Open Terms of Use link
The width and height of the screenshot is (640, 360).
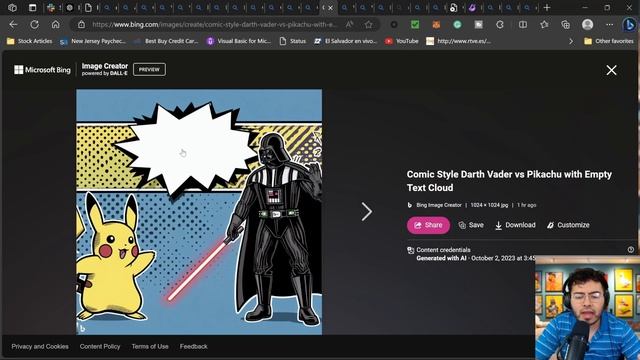pyautogui.click(x=150, y=346)
